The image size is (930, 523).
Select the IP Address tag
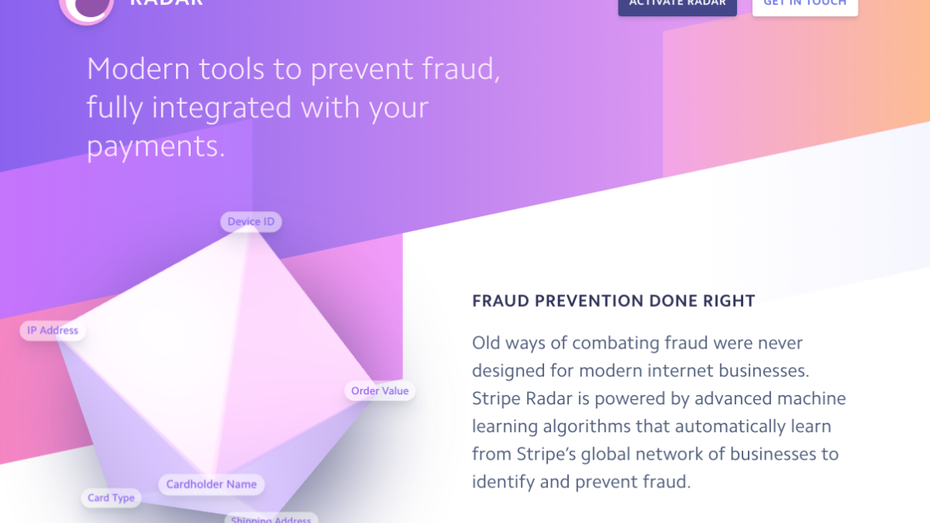click(x=53, y=331)
